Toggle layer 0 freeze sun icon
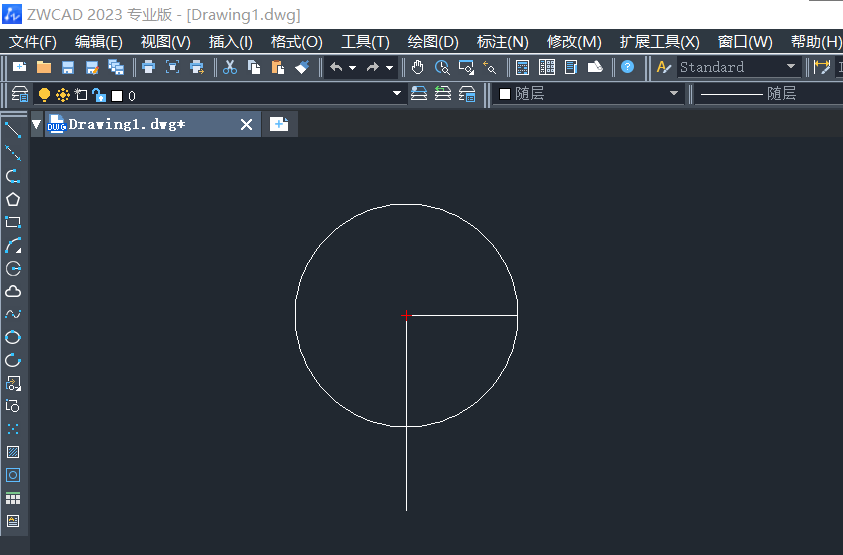The image size is (843, 555). [63, 95]
